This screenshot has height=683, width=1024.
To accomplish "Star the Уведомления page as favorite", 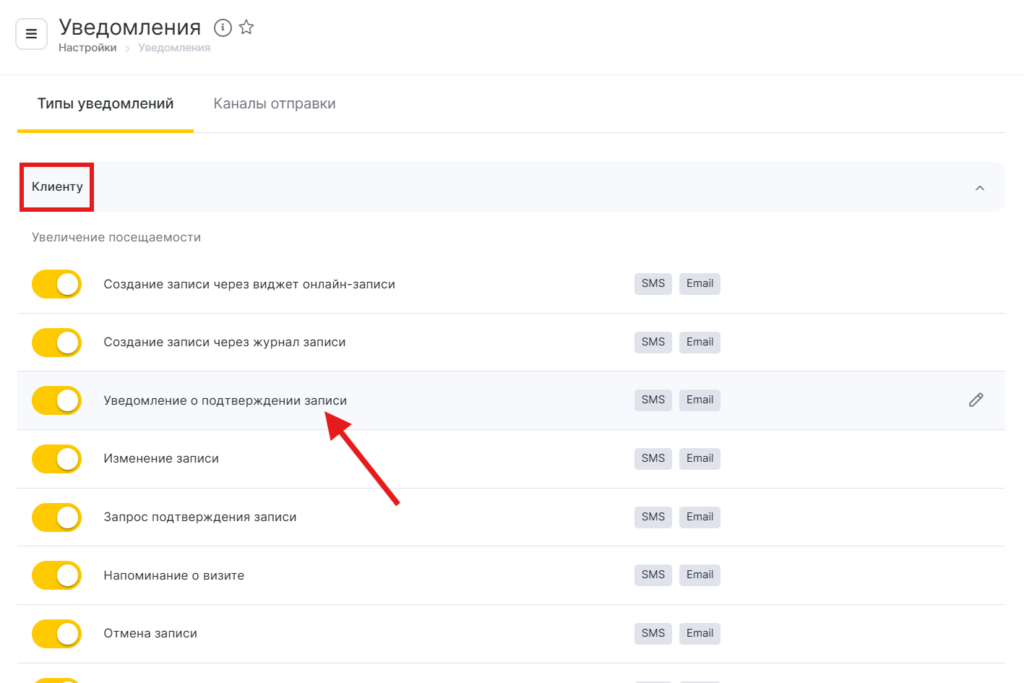I will point(247,28).
